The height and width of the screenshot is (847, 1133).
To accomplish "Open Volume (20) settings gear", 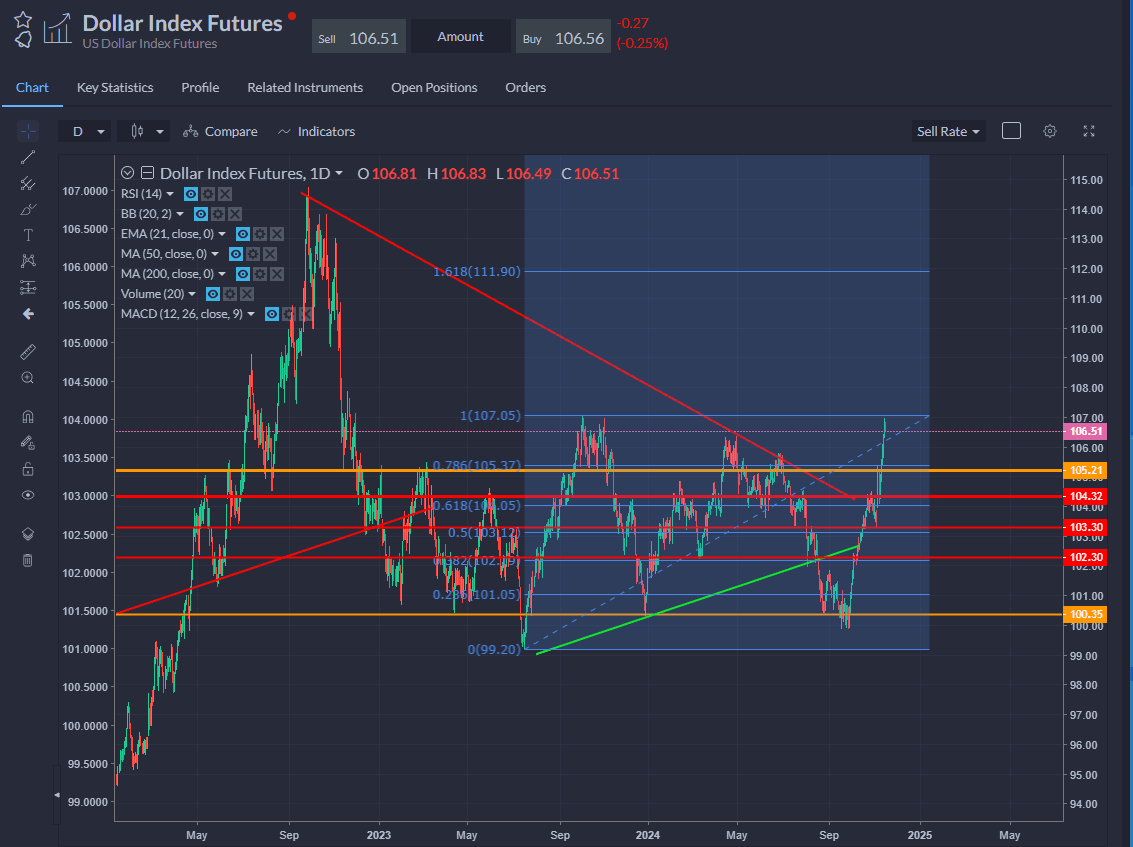I will (x=230, y=294).
